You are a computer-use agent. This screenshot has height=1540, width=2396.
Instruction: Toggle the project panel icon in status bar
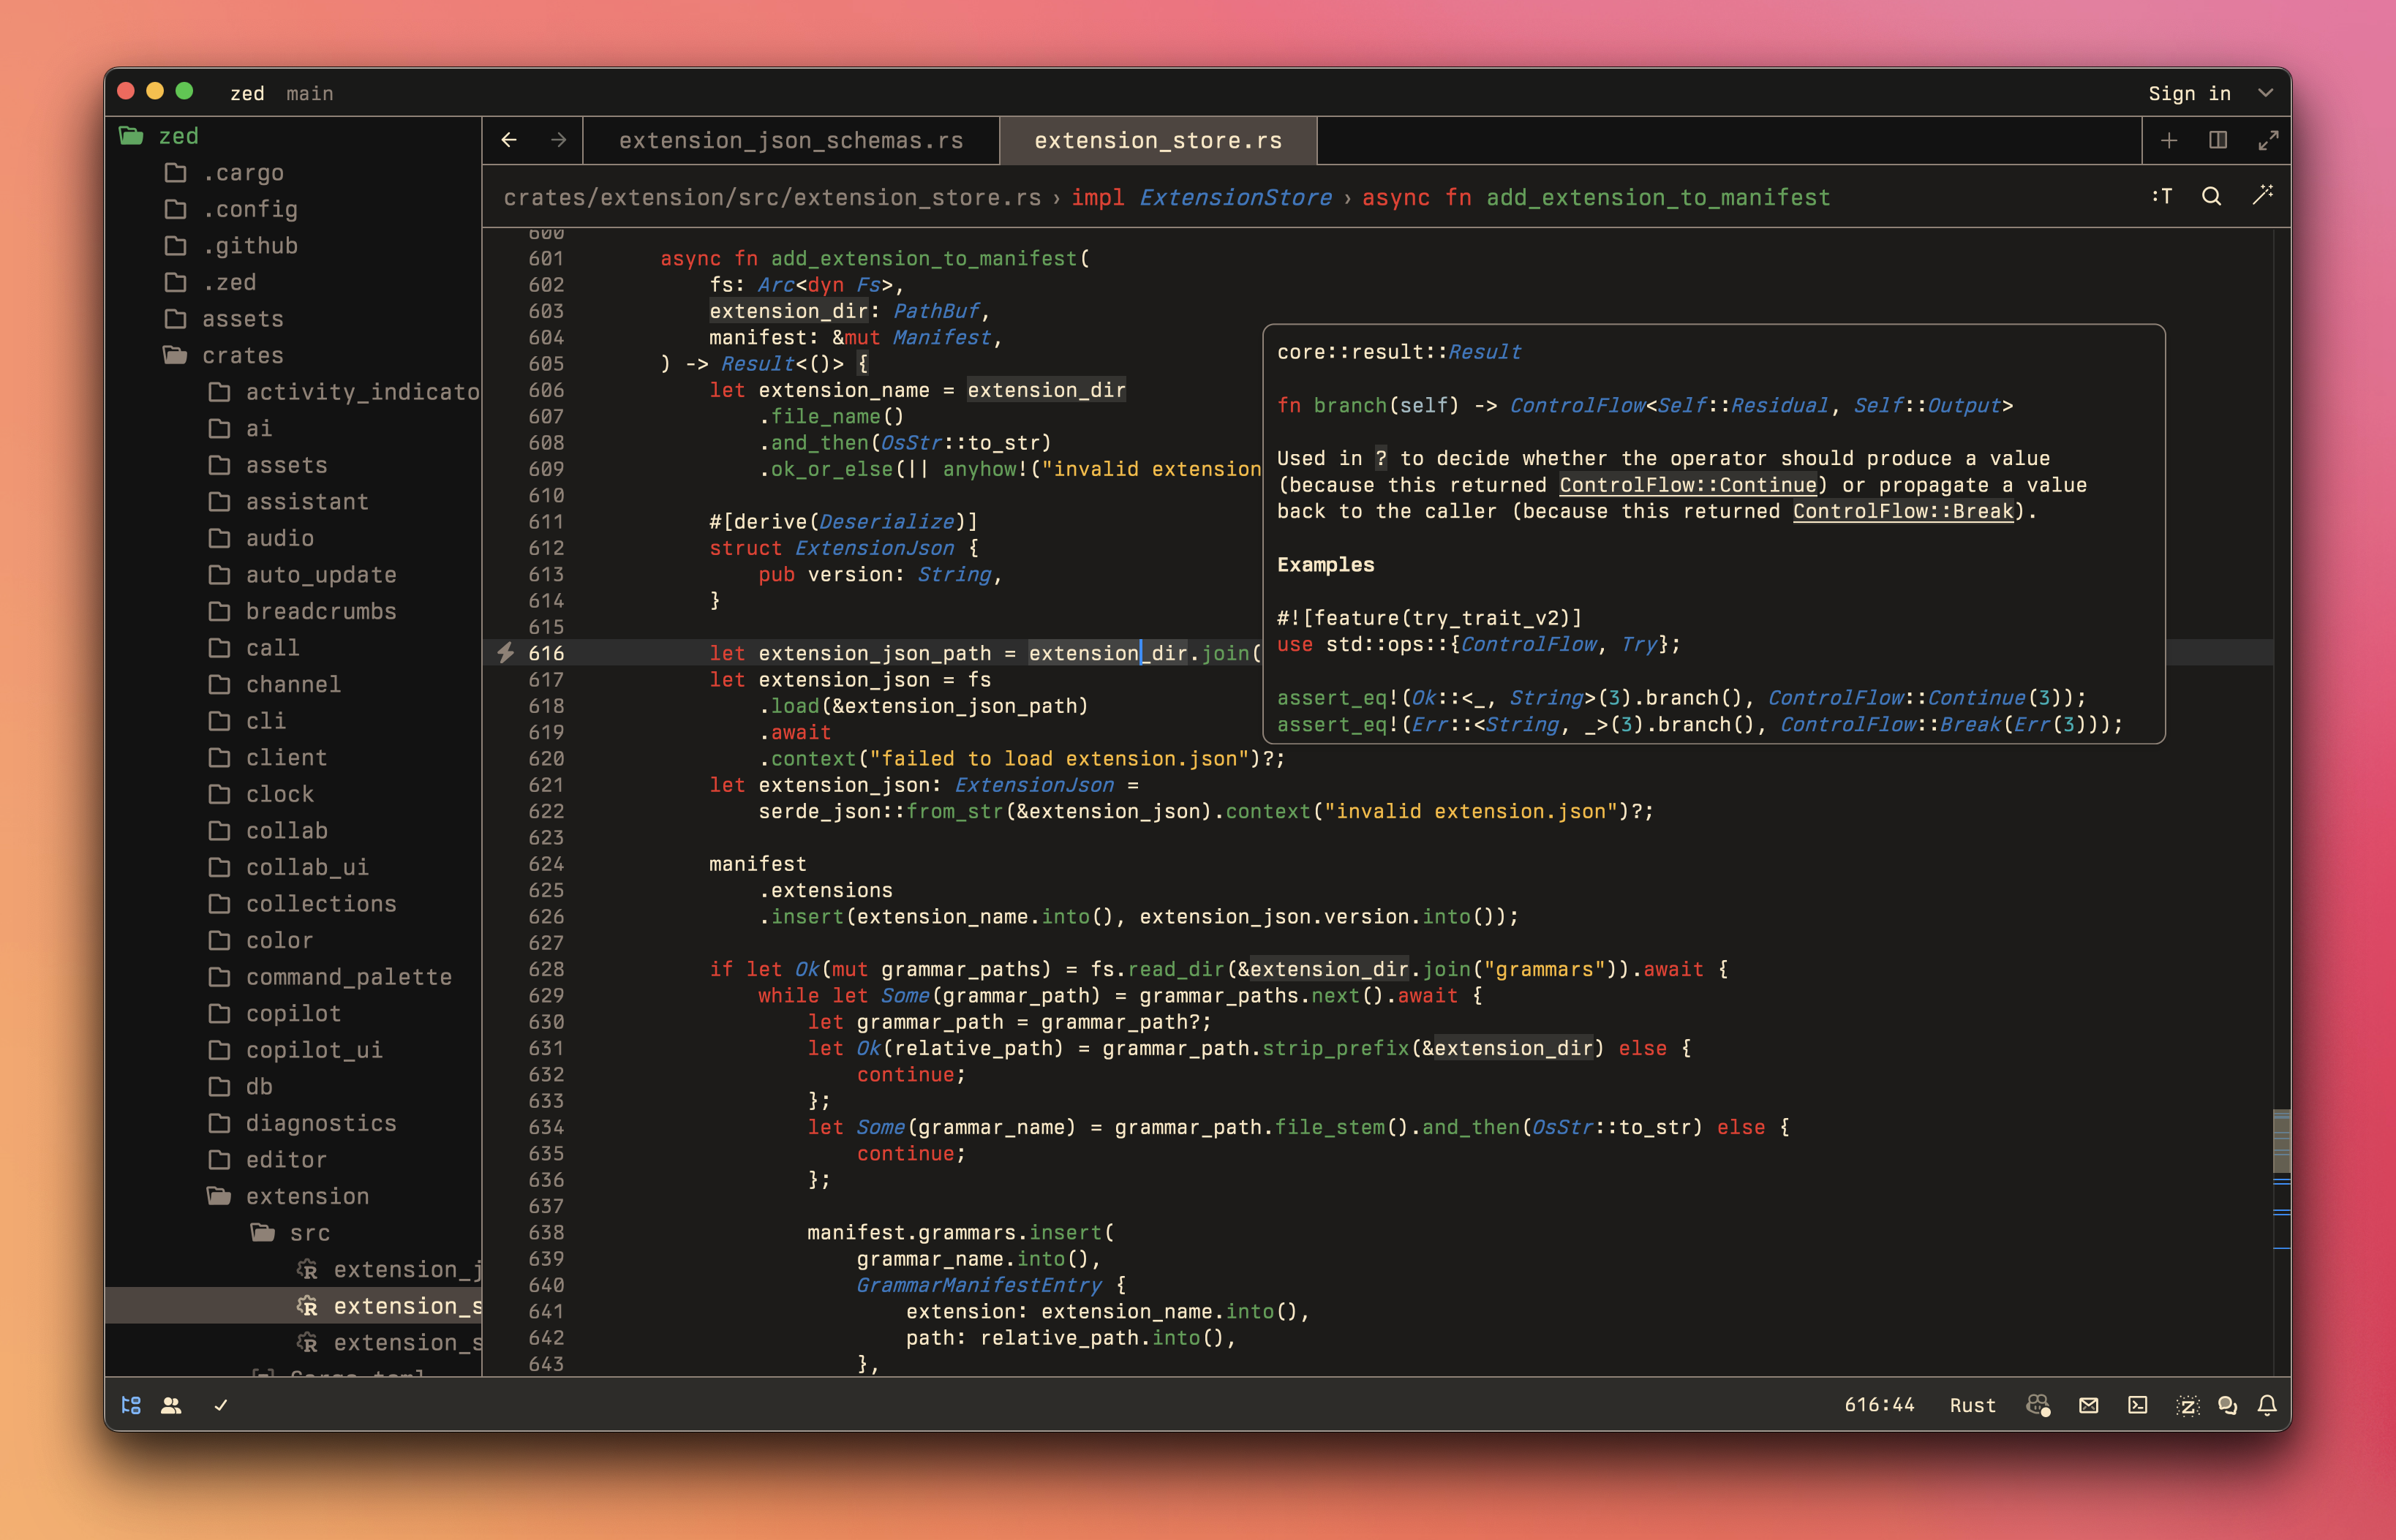[x=131, y=1405]
